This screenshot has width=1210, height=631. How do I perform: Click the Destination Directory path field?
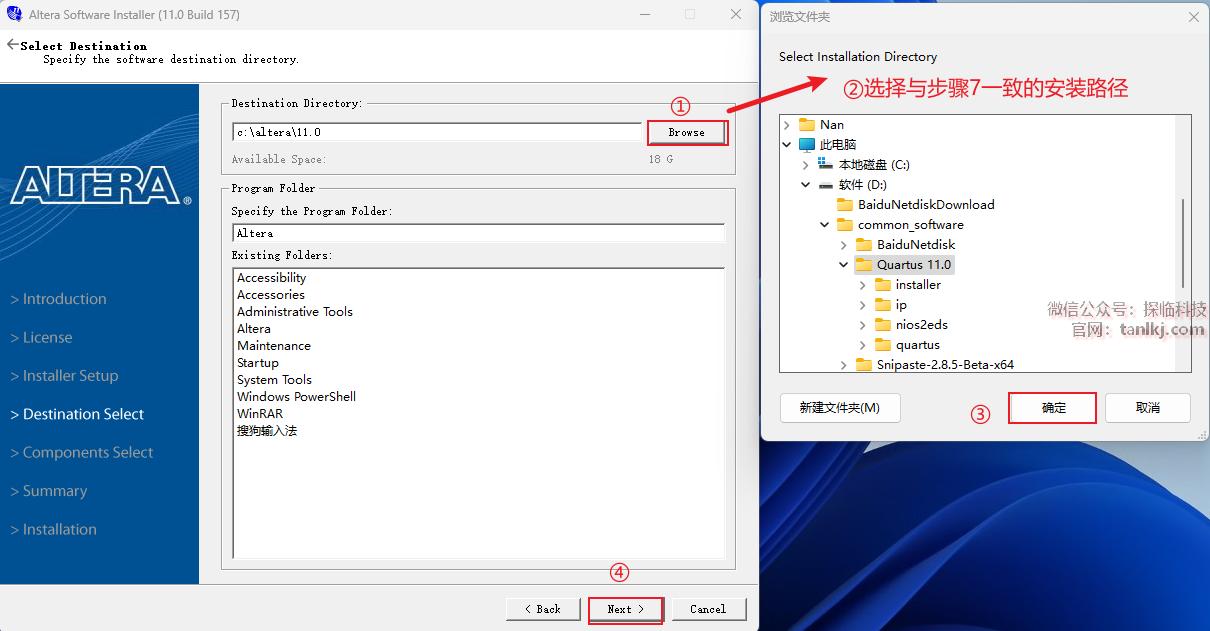tap(436, 132)
